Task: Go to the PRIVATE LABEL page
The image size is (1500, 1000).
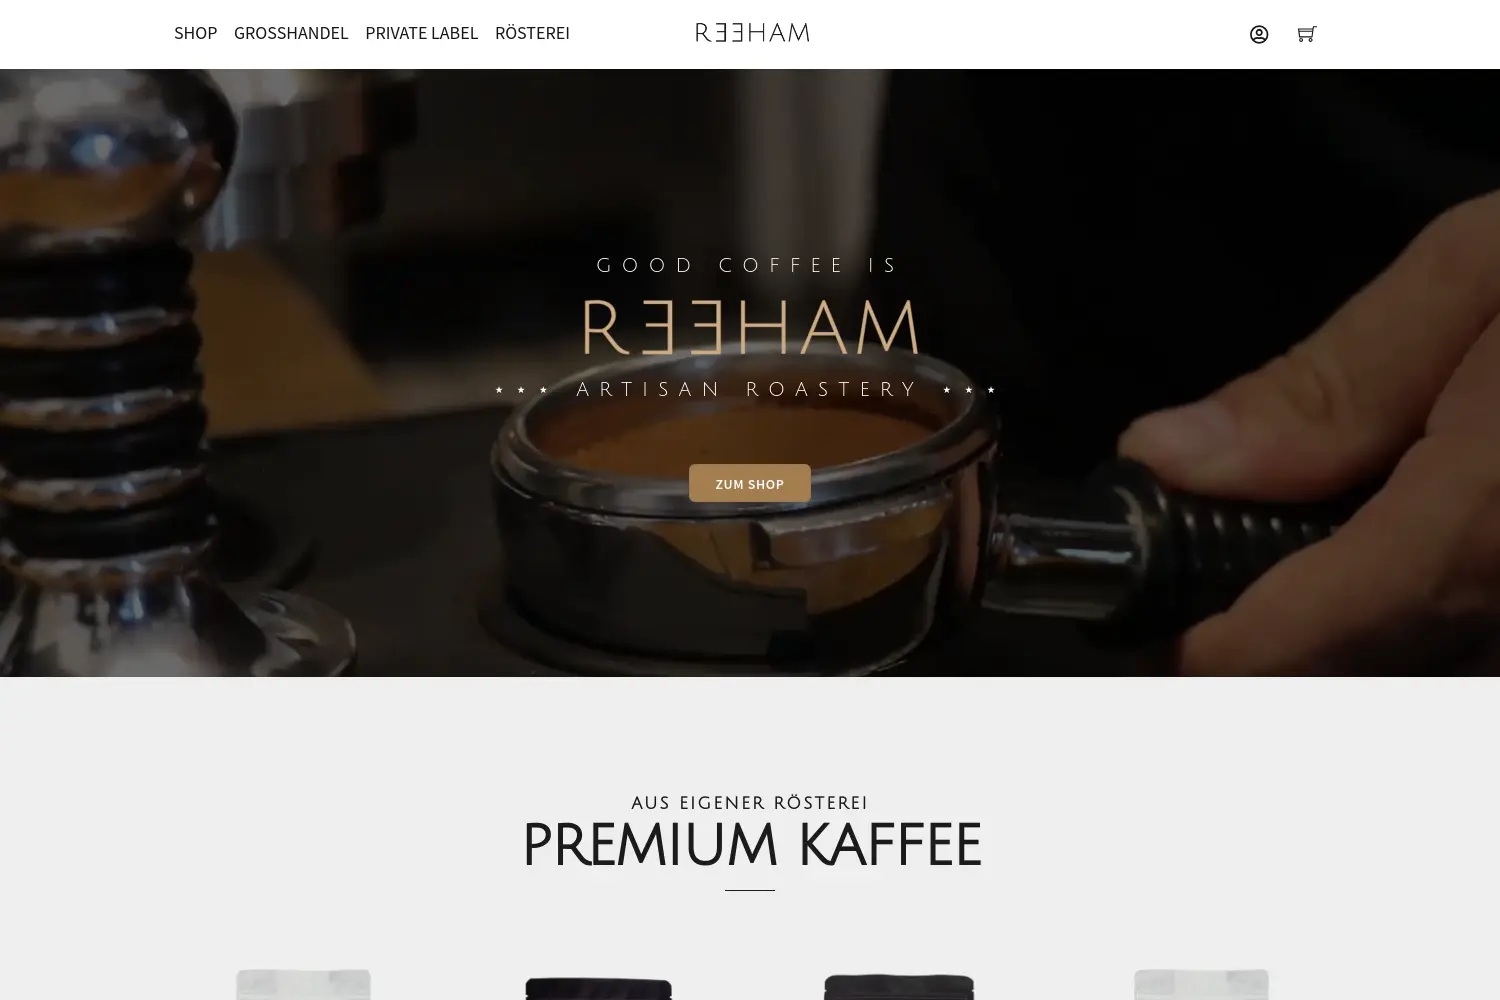Action: pos(421,33)
